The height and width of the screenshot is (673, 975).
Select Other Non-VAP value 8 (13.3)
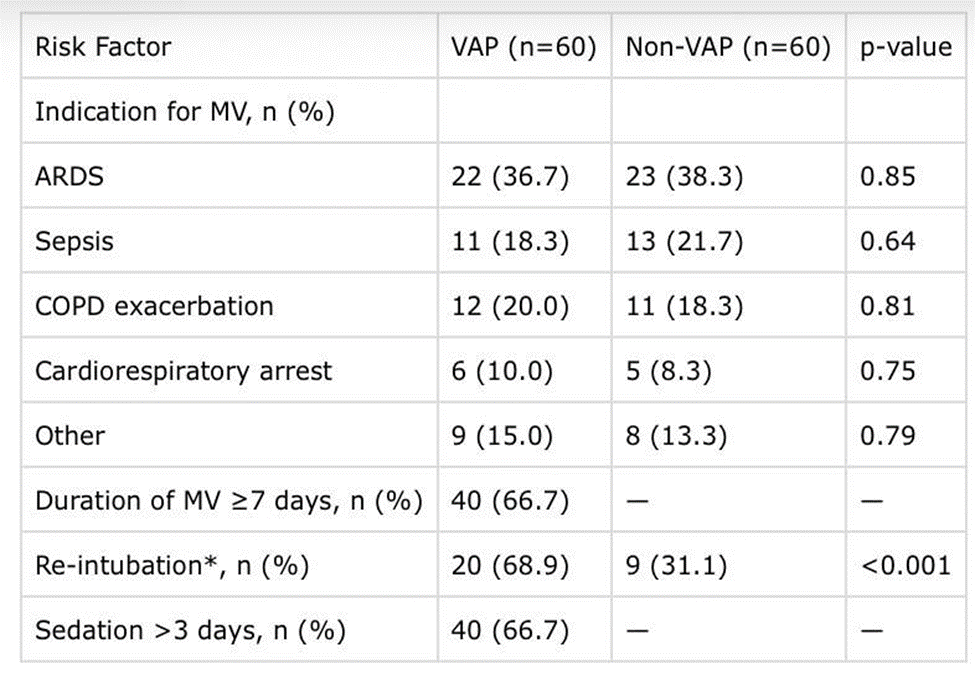click(x=676, y=436)
